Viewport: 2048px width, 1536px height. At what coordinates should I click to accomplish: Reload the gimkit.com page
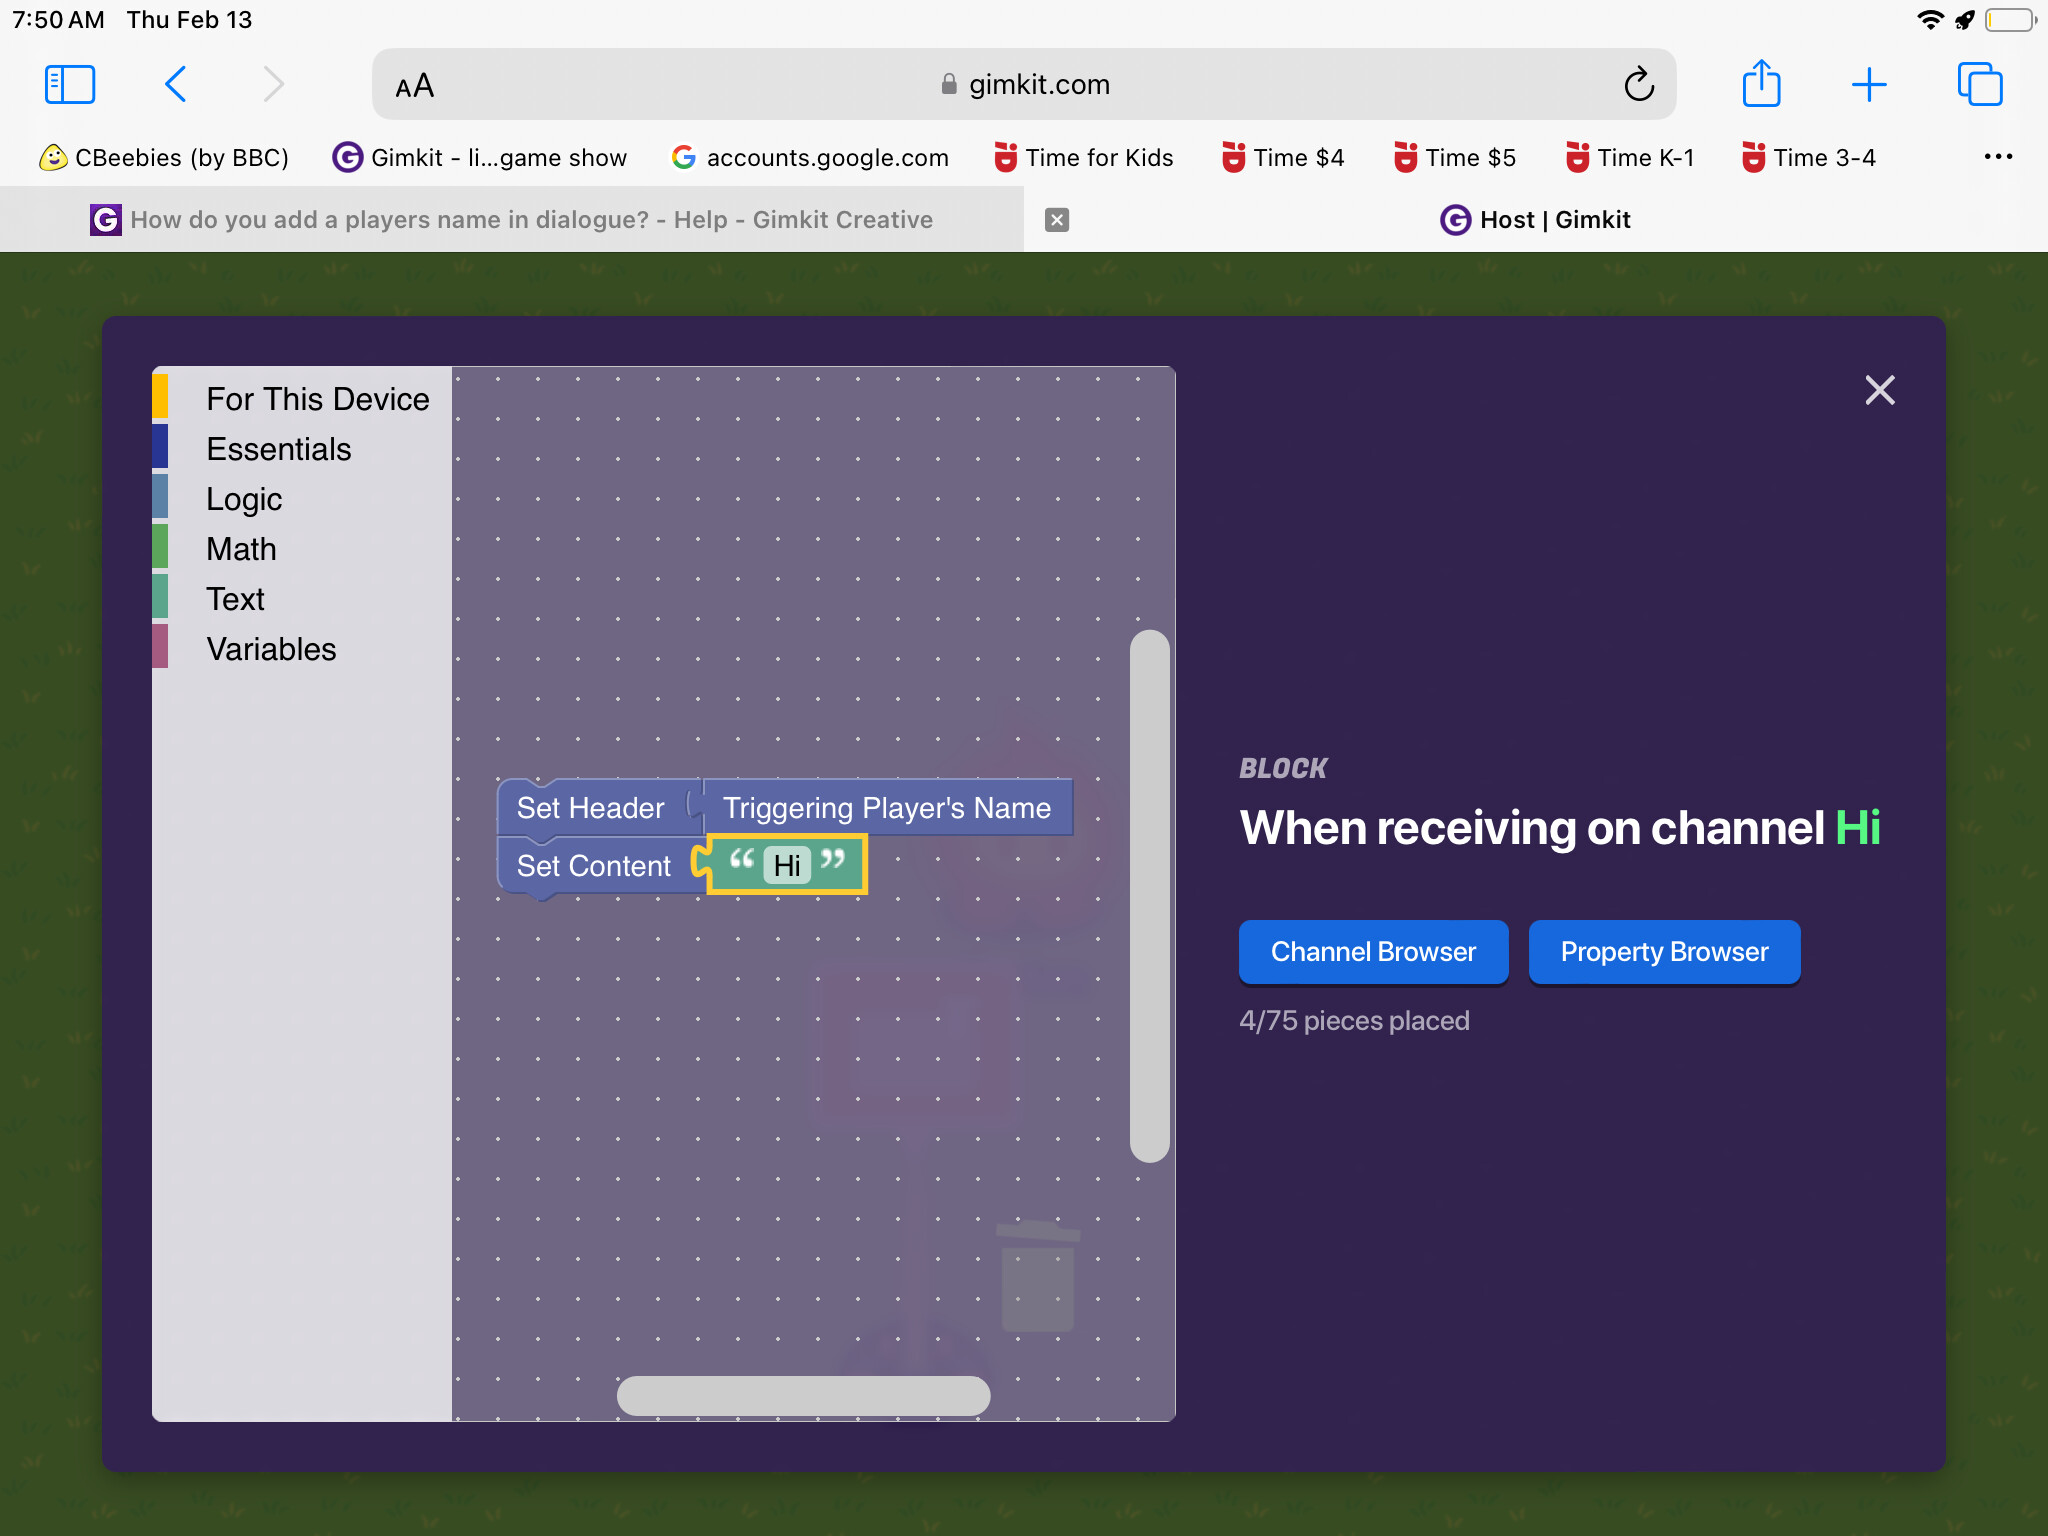pyautogui.click(x=1637, y=84)
